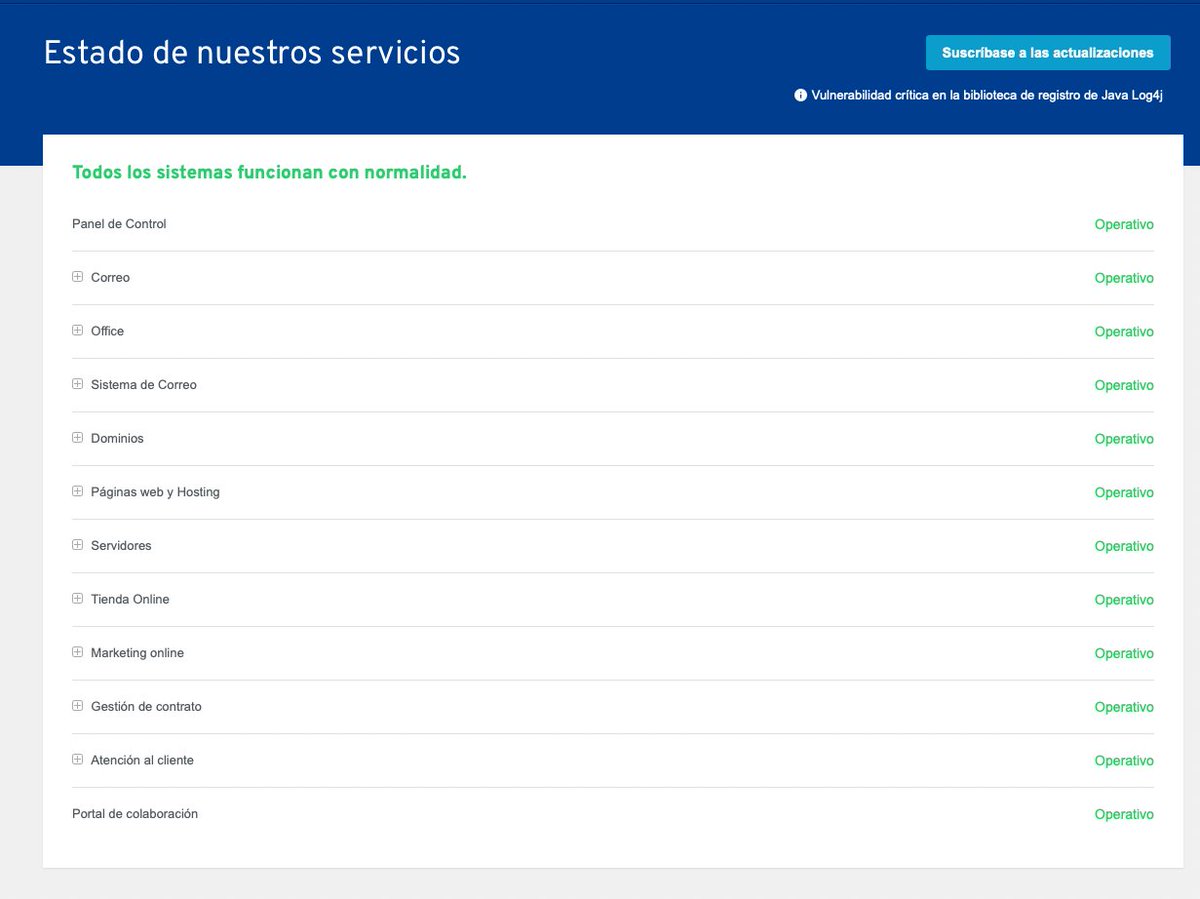The image size is (1200, 899).
Task: Click Operativo status for Dominios
Action: 1124,439
